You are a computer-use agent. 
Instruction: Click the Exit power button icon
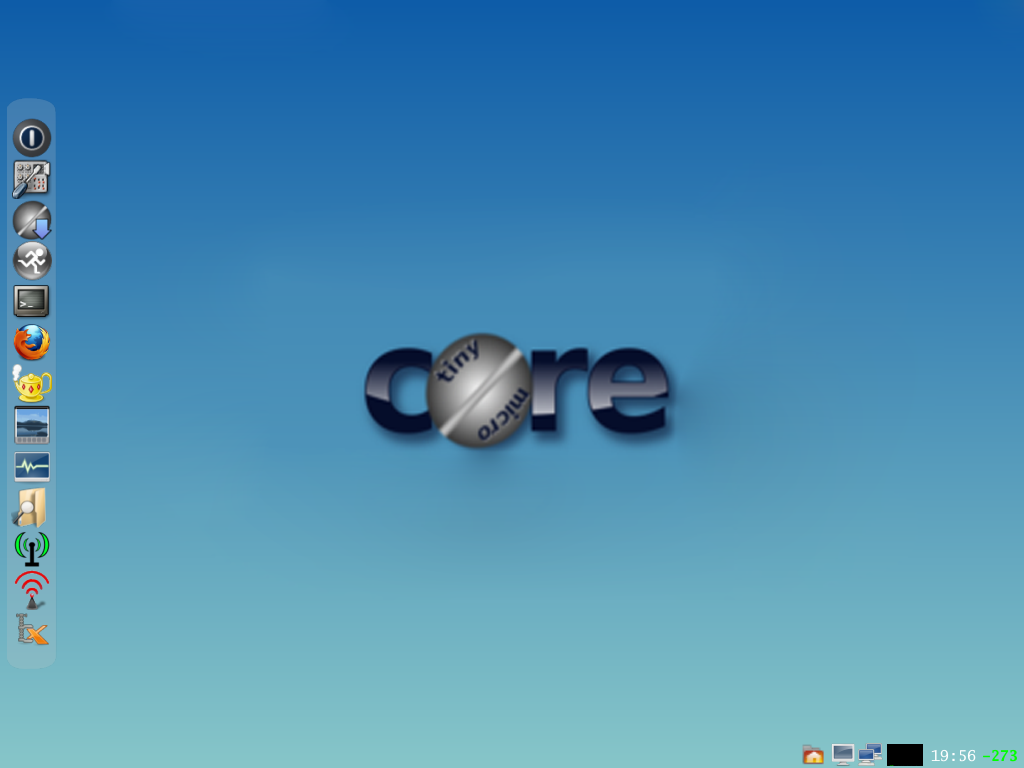[x=32, y=138]
